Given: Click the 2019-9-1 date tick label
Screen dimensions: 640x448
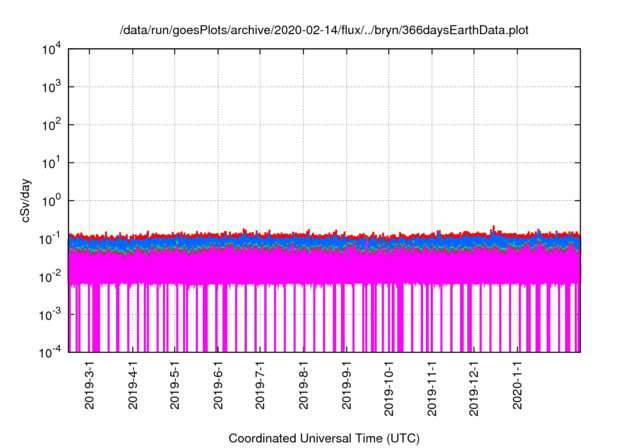Looking at the screenshot, I should click(x=347, y=384).
